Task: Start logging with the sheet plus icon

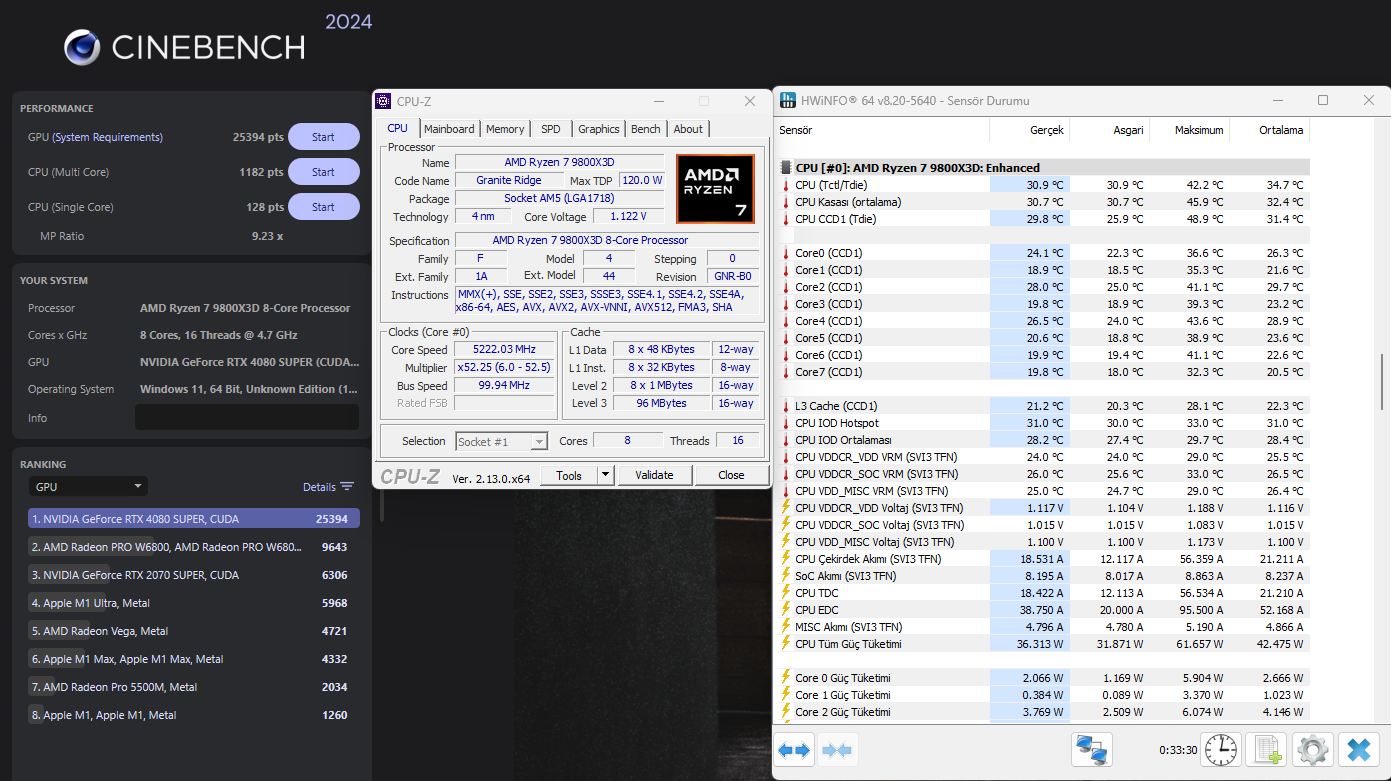Action: tap(1268, 750)
